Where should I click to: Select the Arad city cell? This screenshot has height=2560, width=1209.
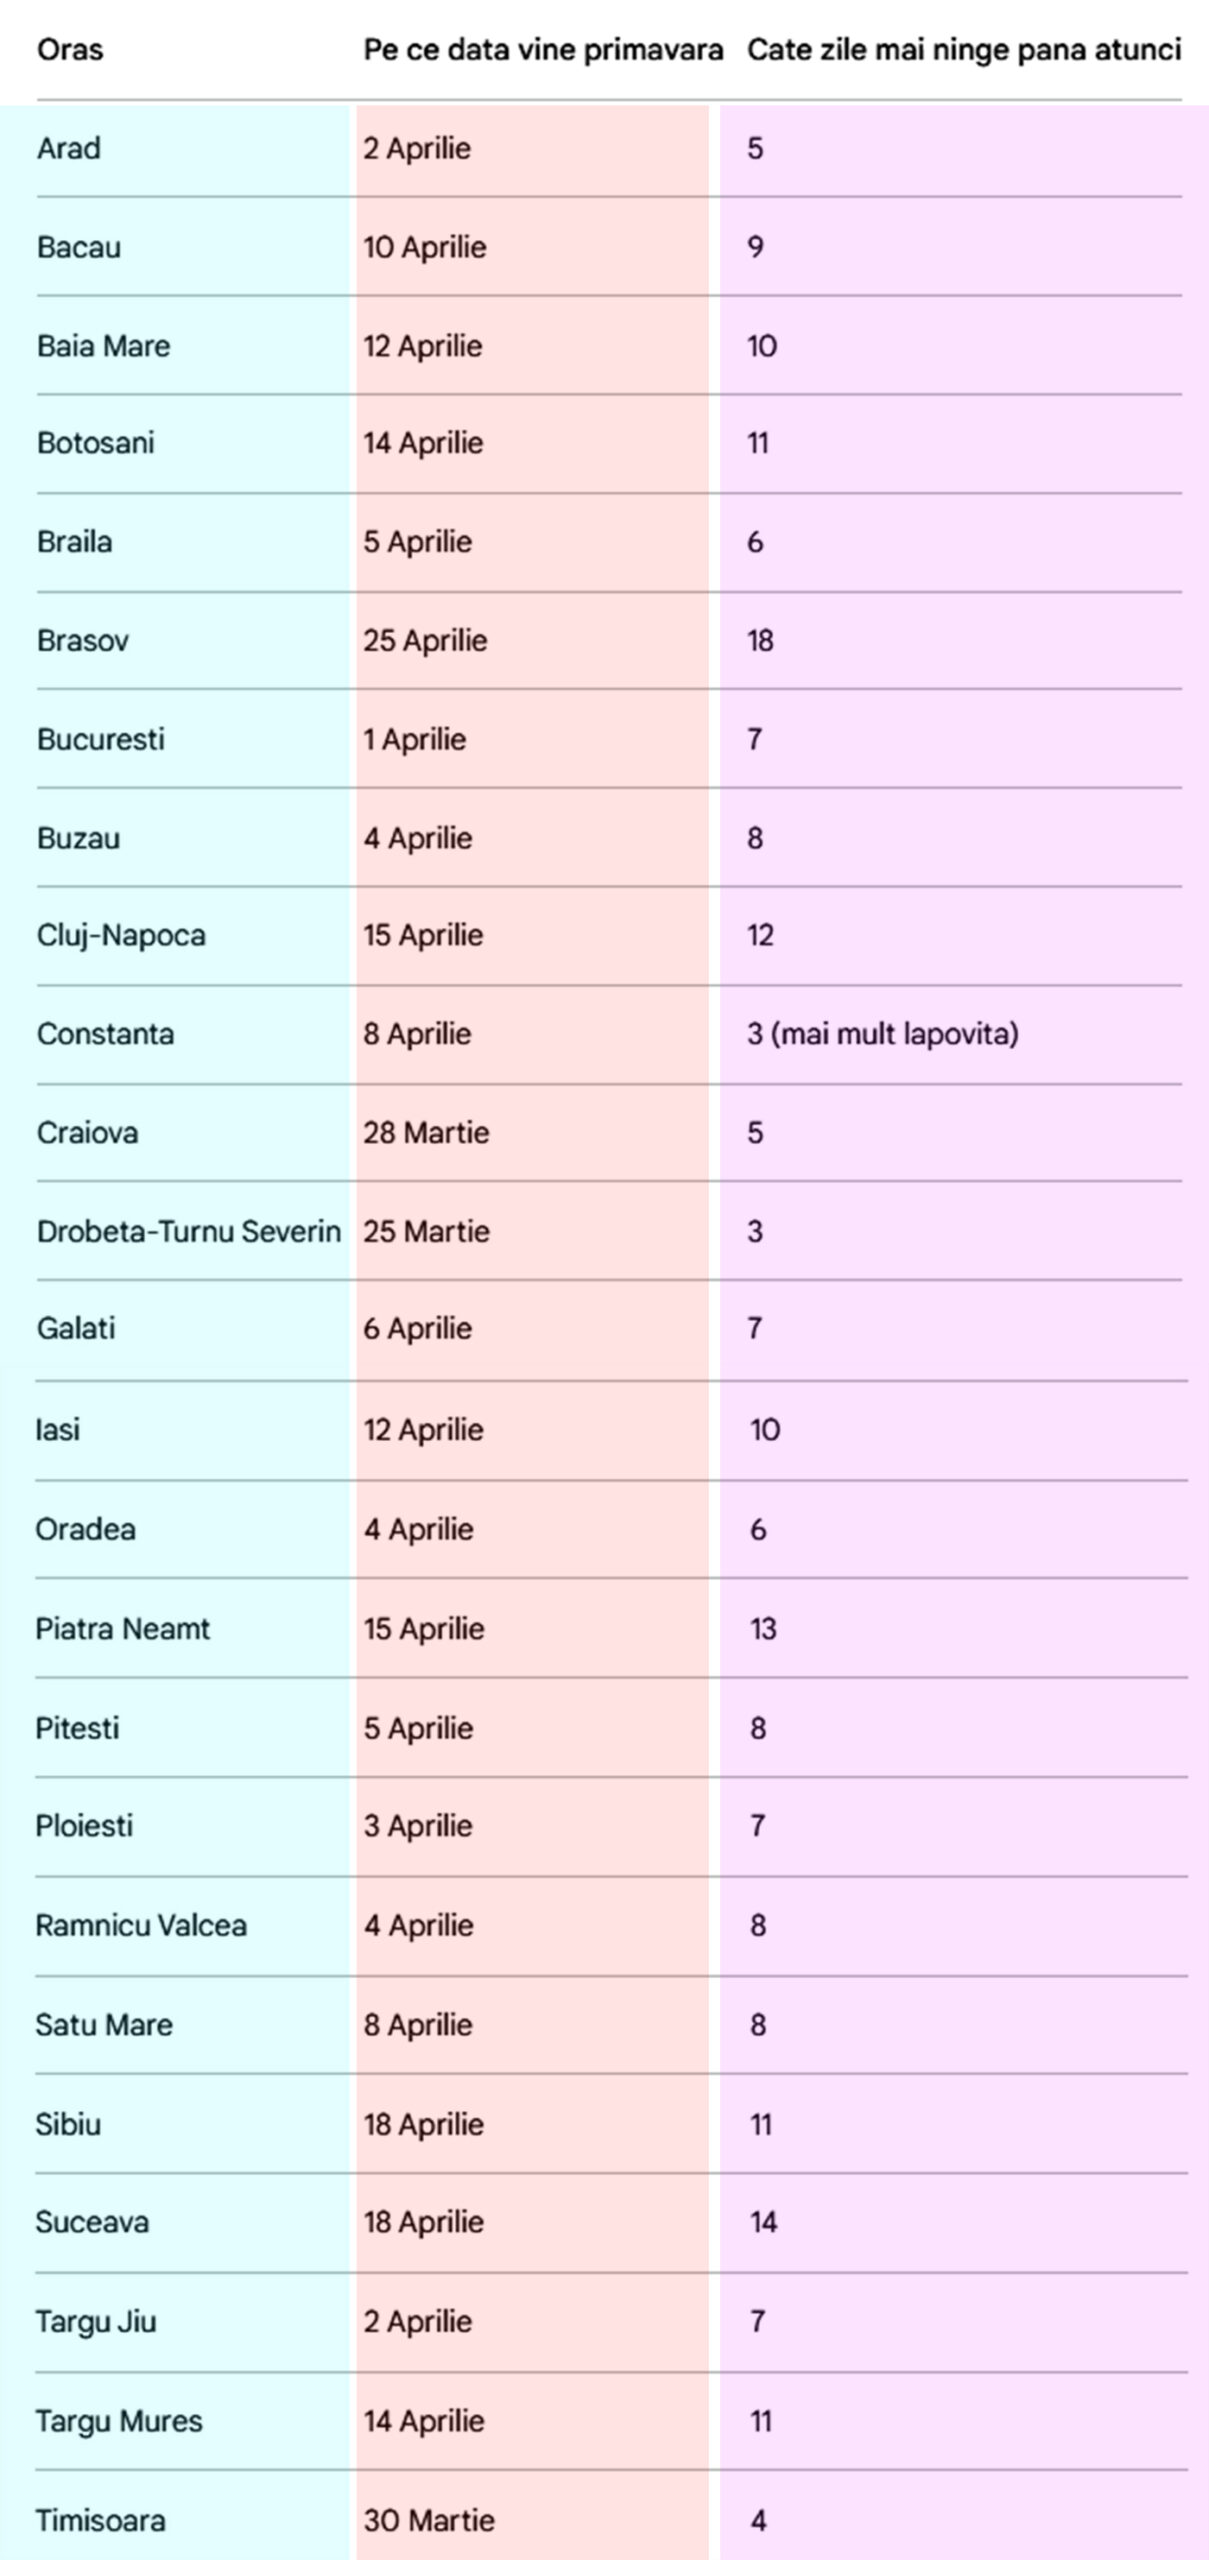[69, 149]
